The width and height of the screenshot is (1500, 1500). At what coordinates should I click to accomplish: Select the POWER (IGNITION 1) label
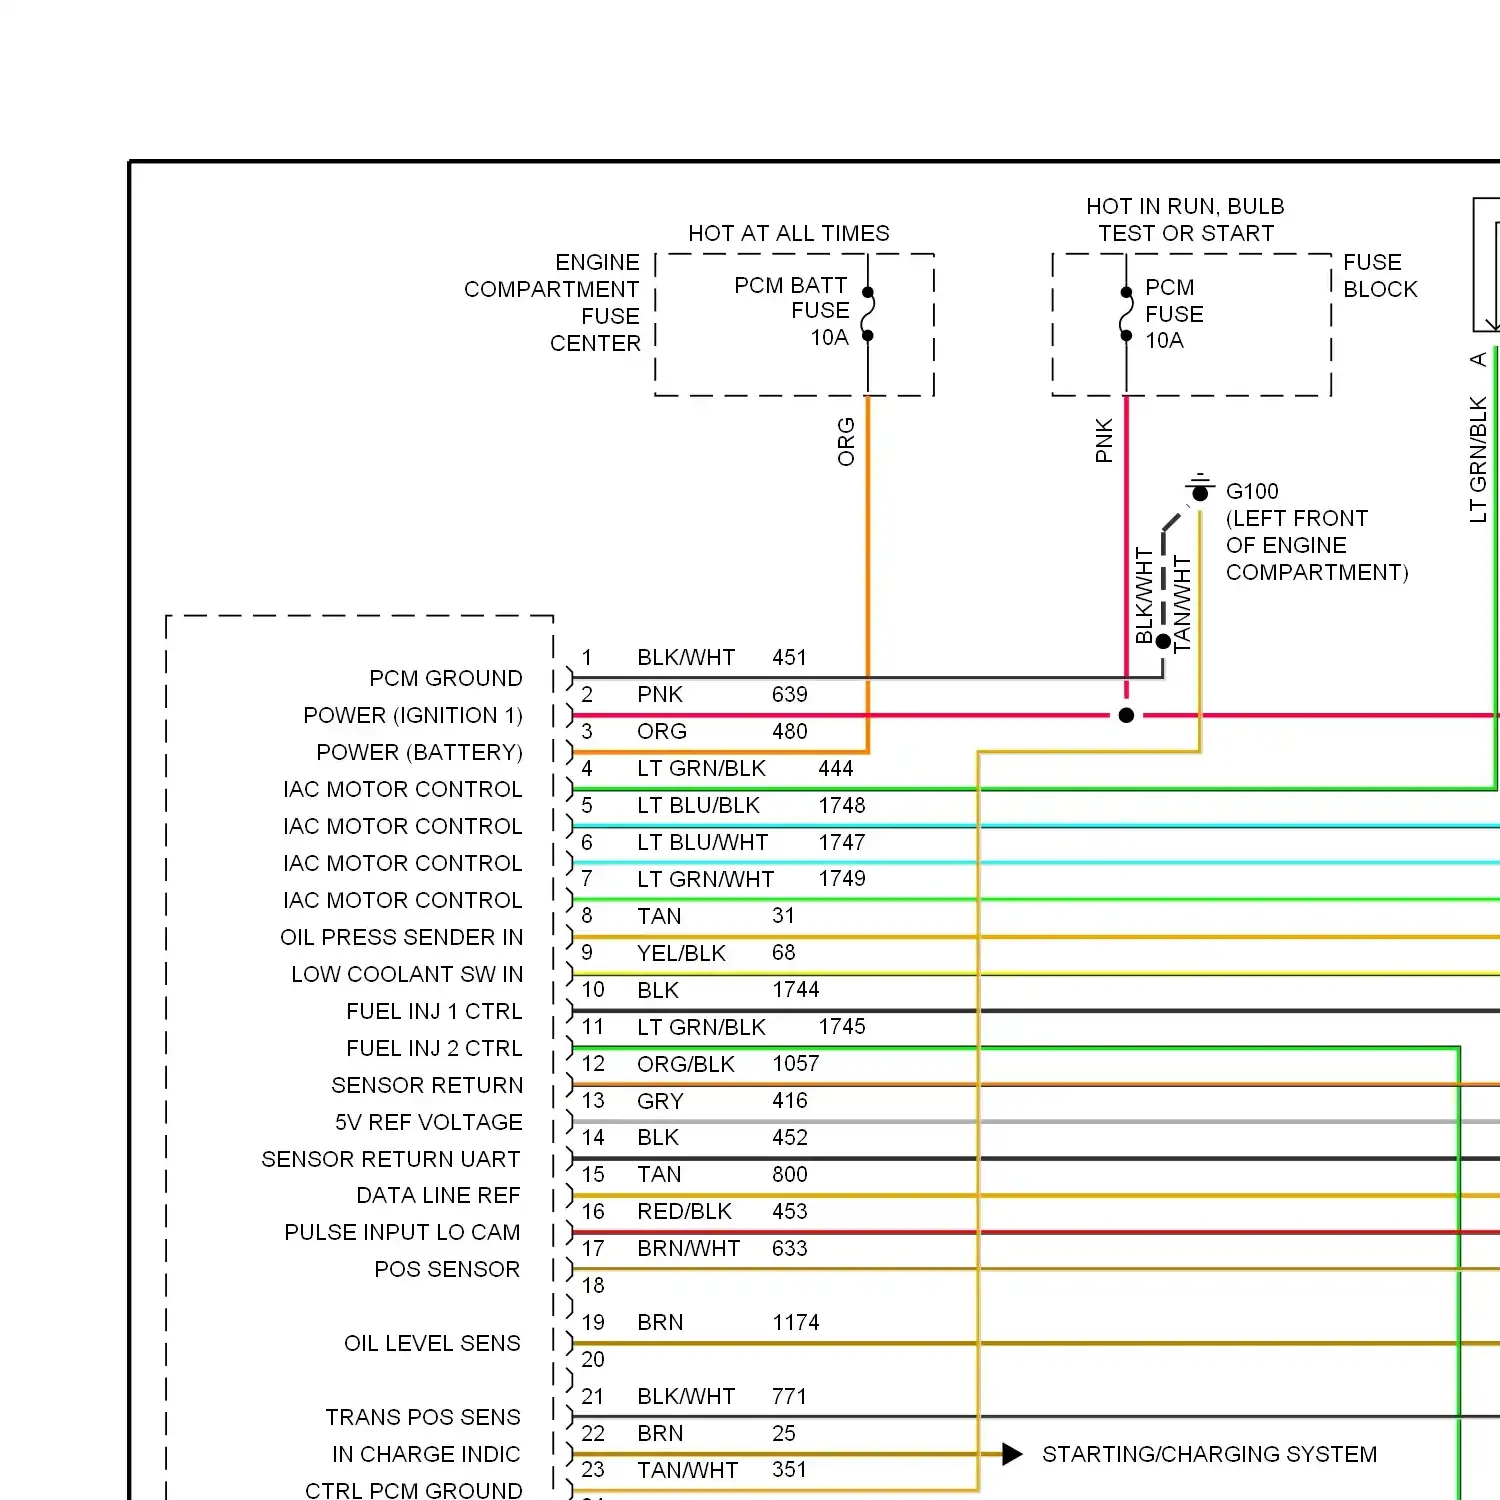tap(413, 715)
